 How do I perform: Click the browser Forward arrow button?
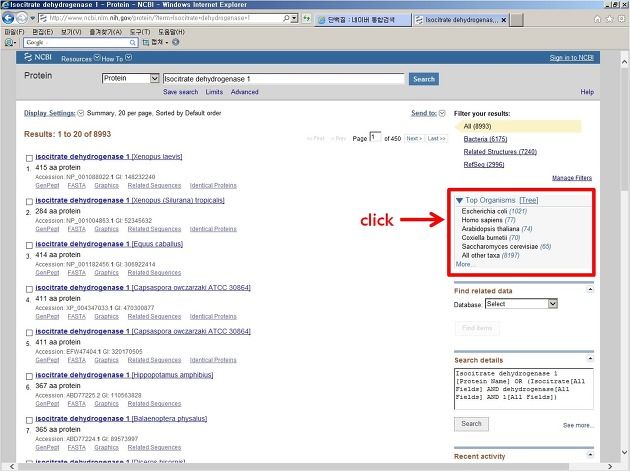tap(22, 18)
